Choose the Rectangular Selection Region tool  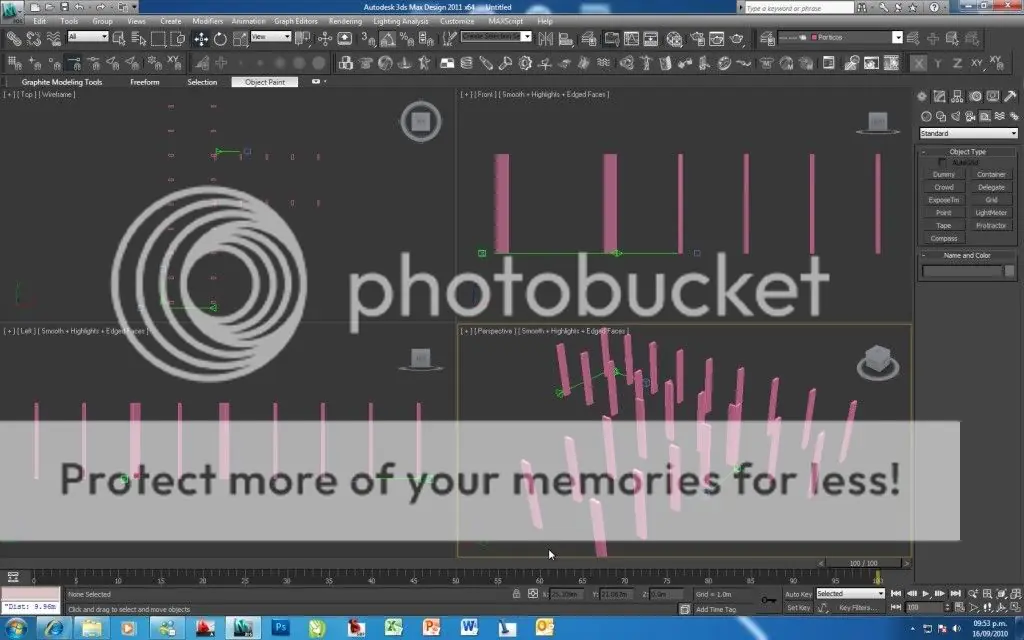158,39
